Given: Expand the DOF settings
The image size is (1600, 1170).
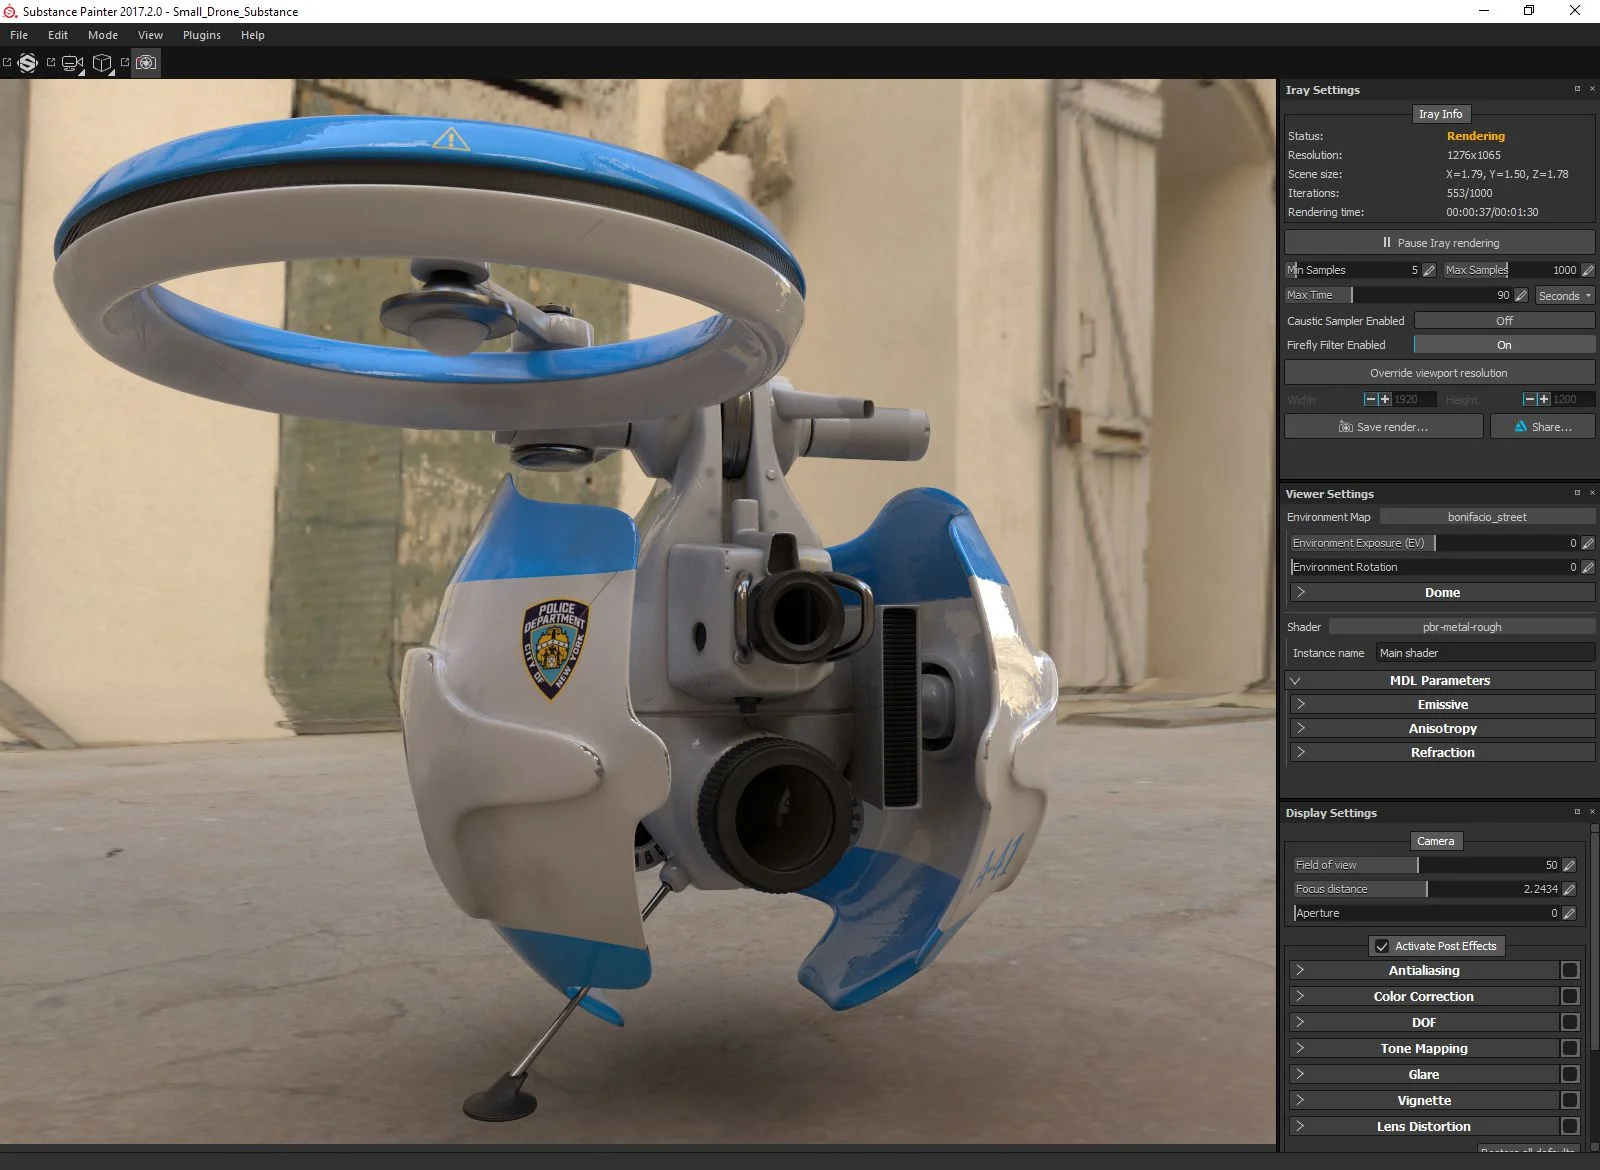Looking at the screenshot, I should coord(1424,1022).
